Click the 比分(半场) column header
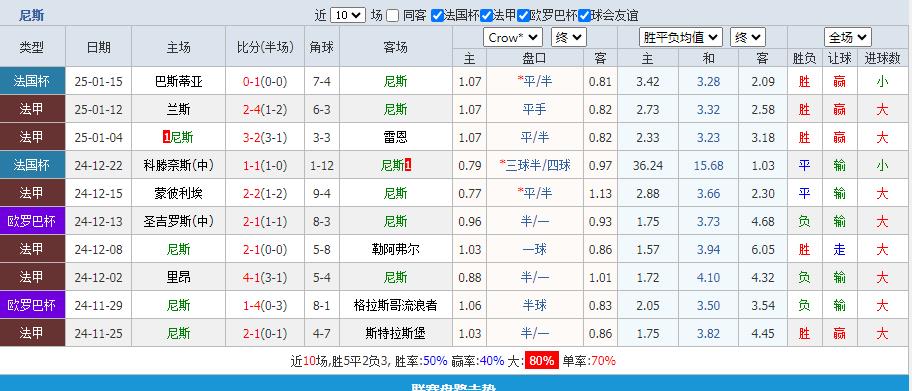This screenshot has width=912, height=391. [x=265, y=47]
